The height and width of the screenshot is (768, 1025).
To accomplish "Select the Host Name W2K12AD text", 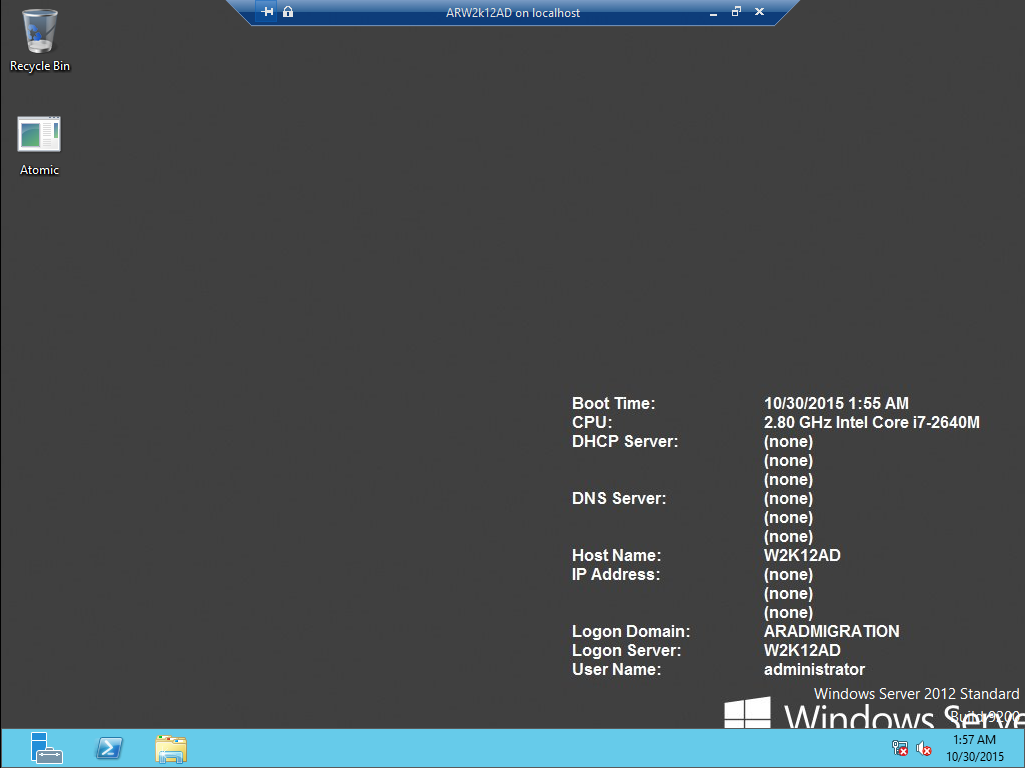I will pyautogui.click(x=802, y=555).
